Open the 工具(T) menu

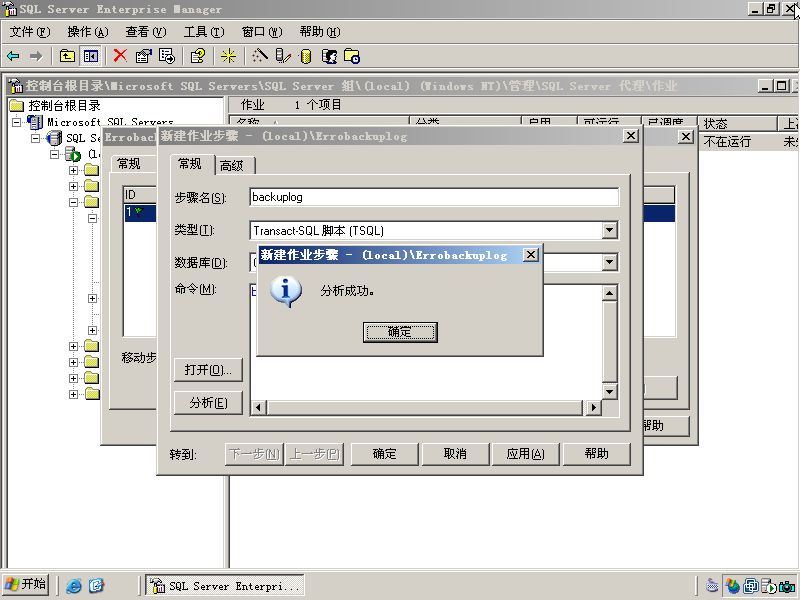coord(204,32)
